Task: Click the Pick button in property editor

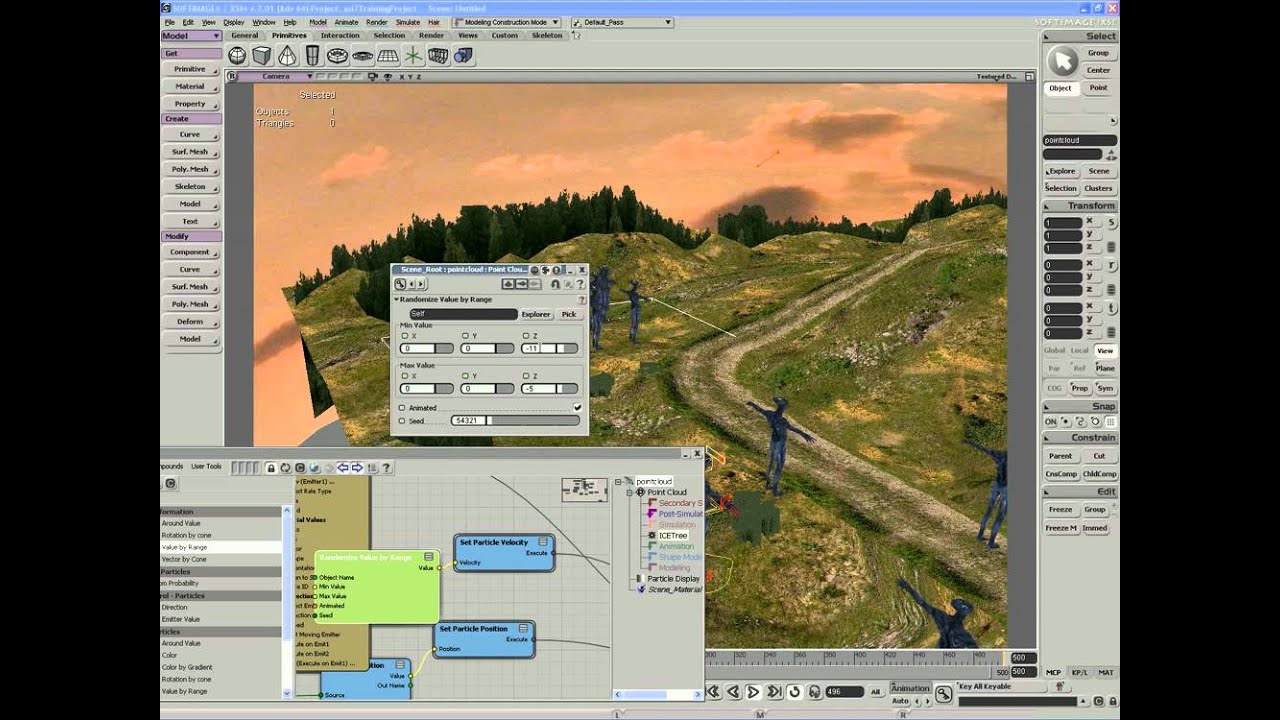Action: (x=568, y=314)
